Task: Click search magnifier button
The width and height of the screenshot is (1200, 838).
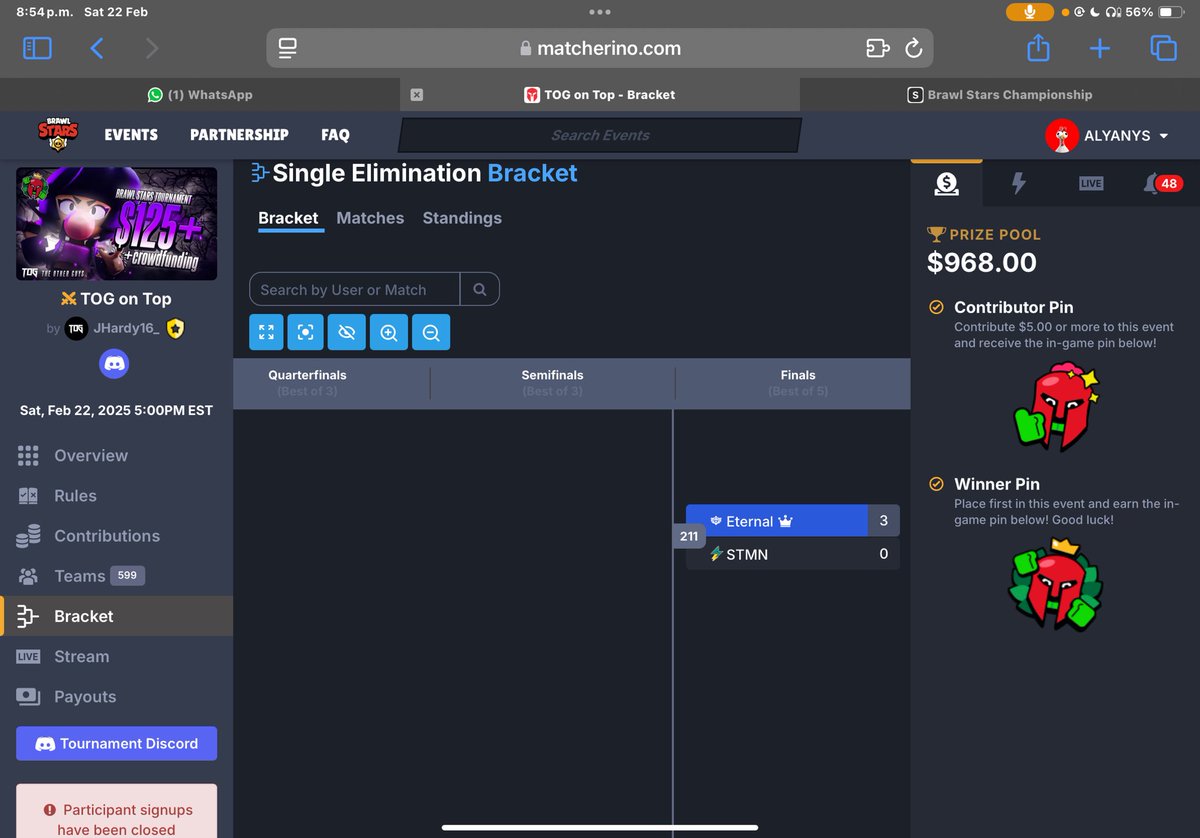Action: [x=480, y=289]
